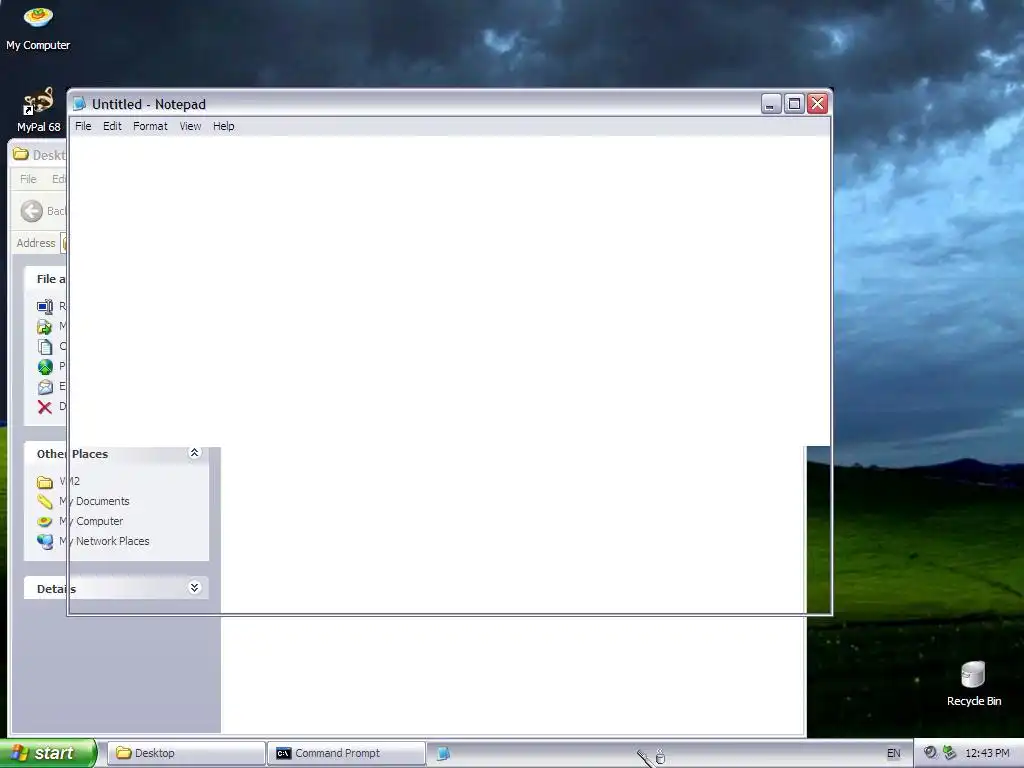Open the My Network Places link
This screenshot has height=768, width=1024.
104,541
